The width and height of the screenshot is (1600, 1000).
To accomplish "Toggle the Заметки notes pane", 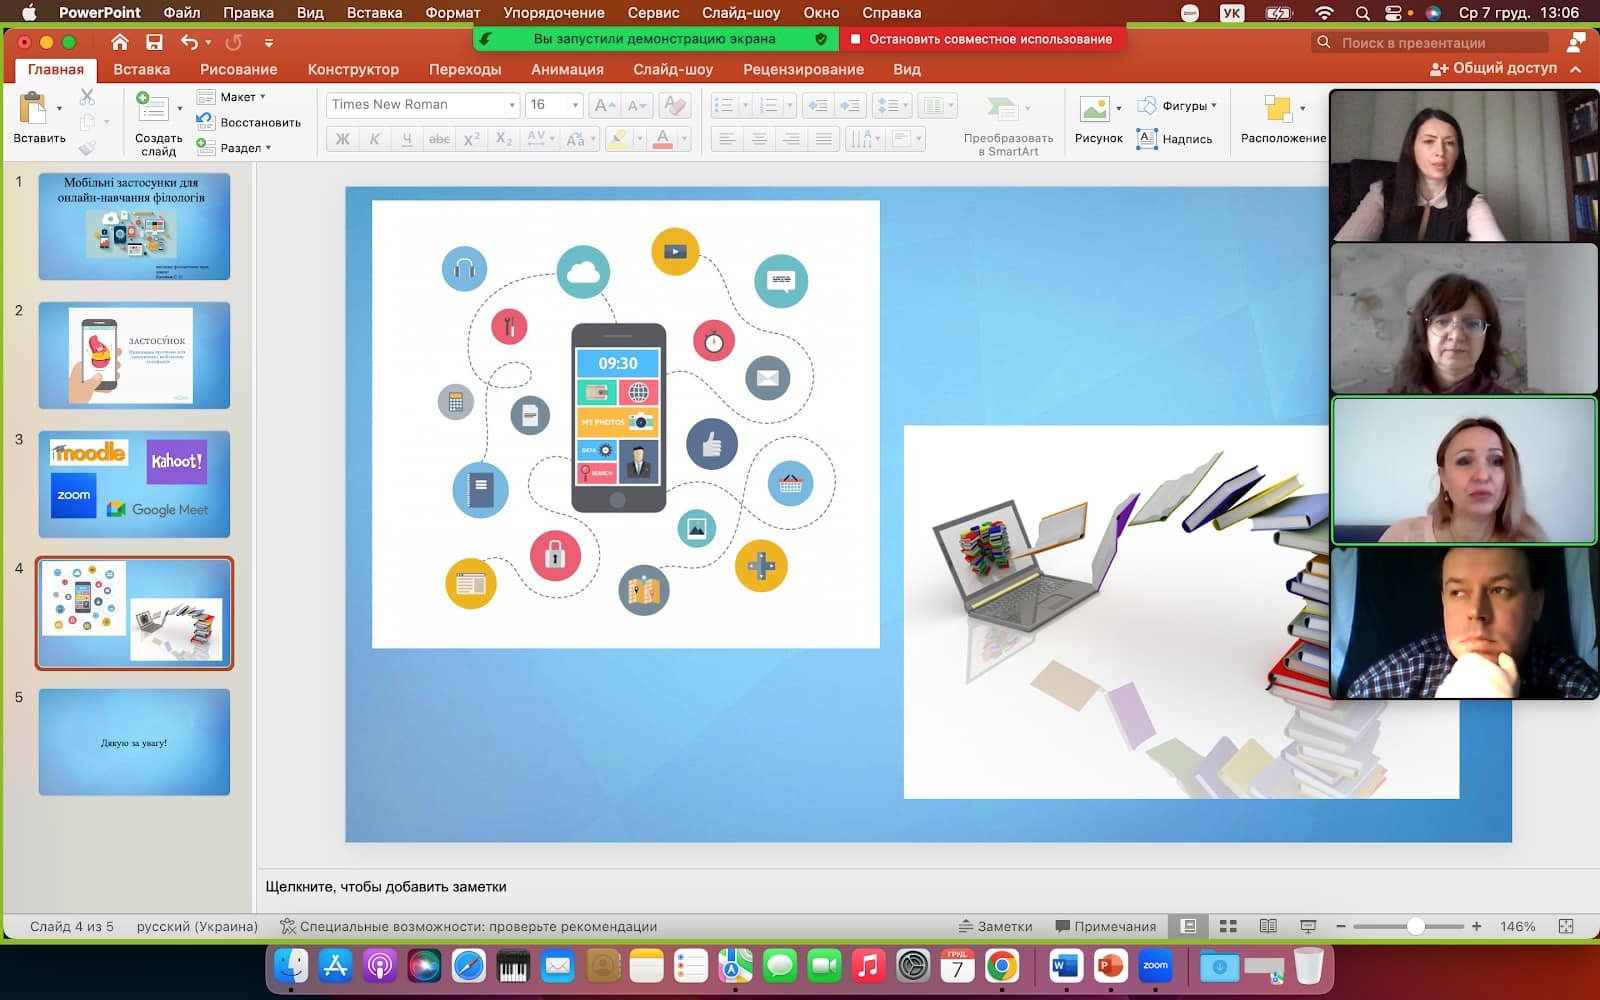I will pos(995,926).
